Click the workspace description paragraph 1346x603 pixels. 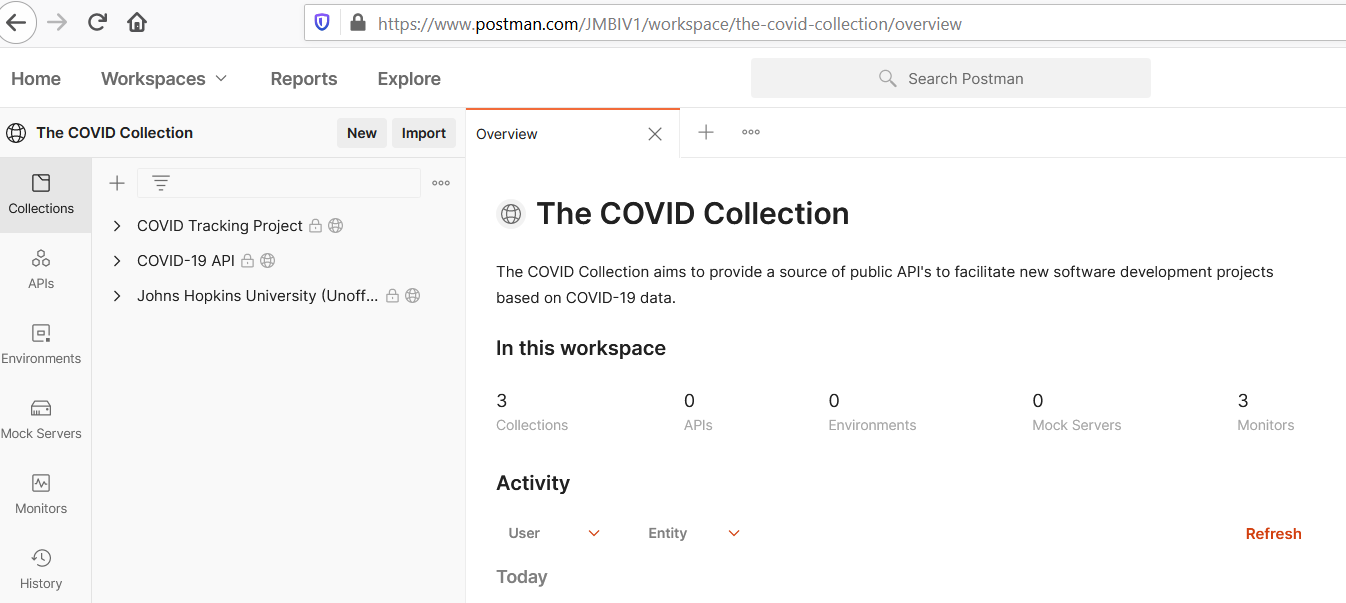(885, 285)
